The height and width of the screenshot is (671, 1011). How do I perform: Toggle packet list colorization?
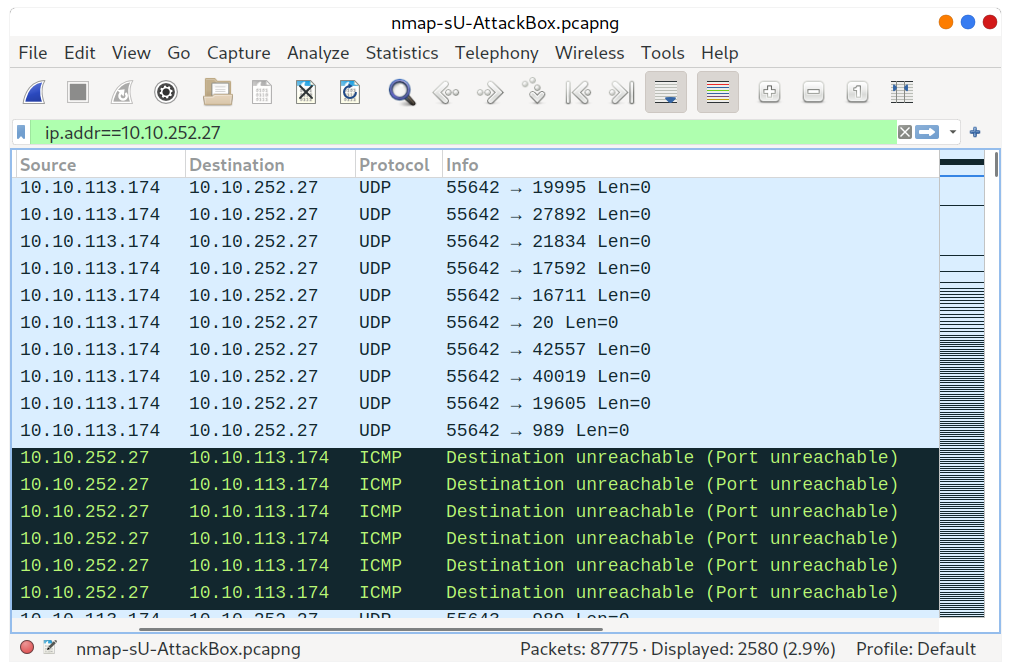718,92
